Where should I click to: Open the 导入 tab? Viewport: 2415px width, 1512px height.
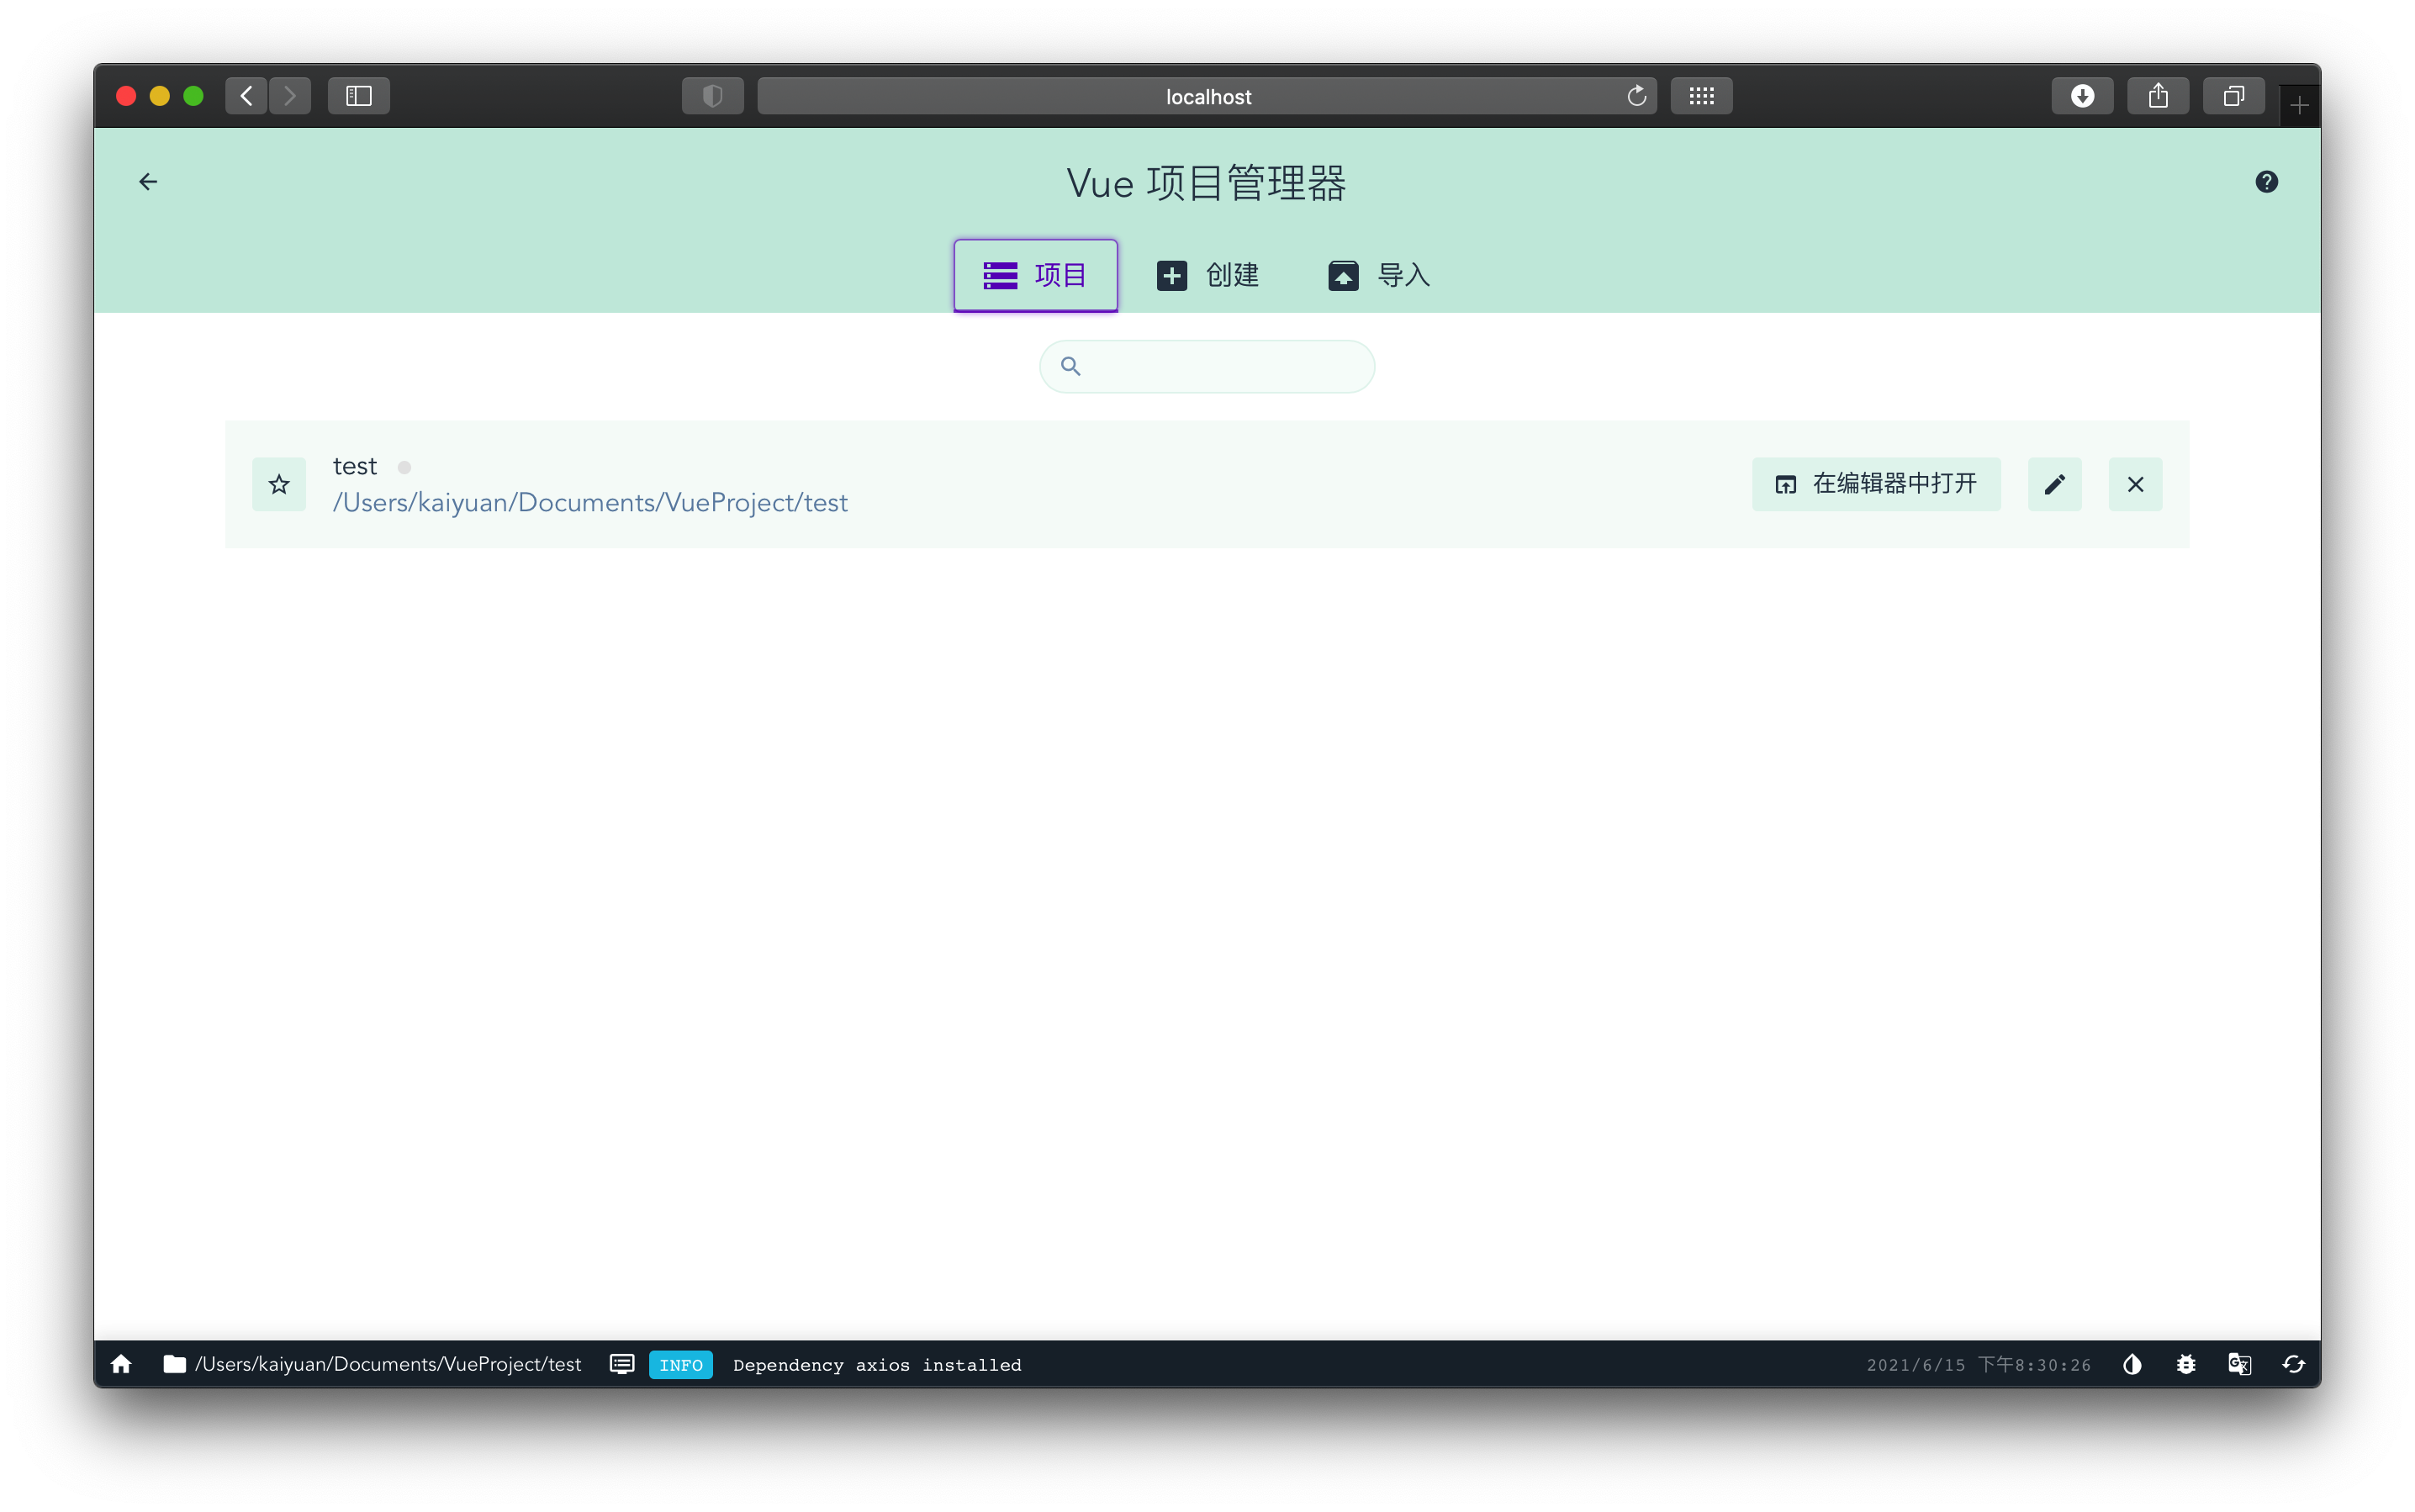pyautogui.click(x=1379, y=275)
